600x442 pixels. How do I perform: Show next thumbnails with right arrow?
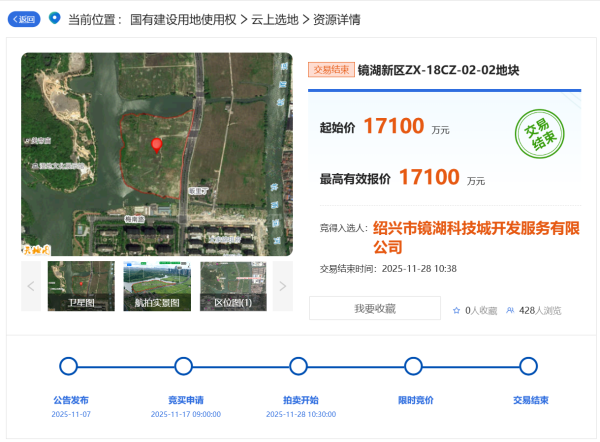coord(282,287)
